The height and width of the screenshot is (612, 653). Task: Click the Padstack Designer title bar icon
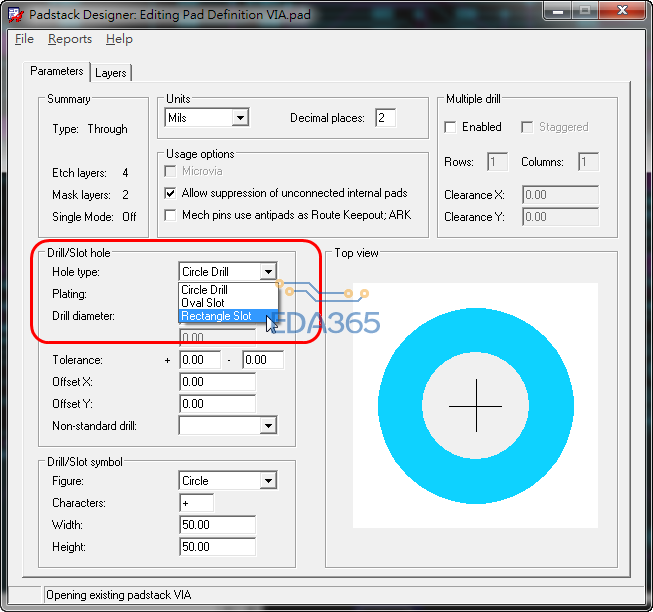(x=16, y=15)
